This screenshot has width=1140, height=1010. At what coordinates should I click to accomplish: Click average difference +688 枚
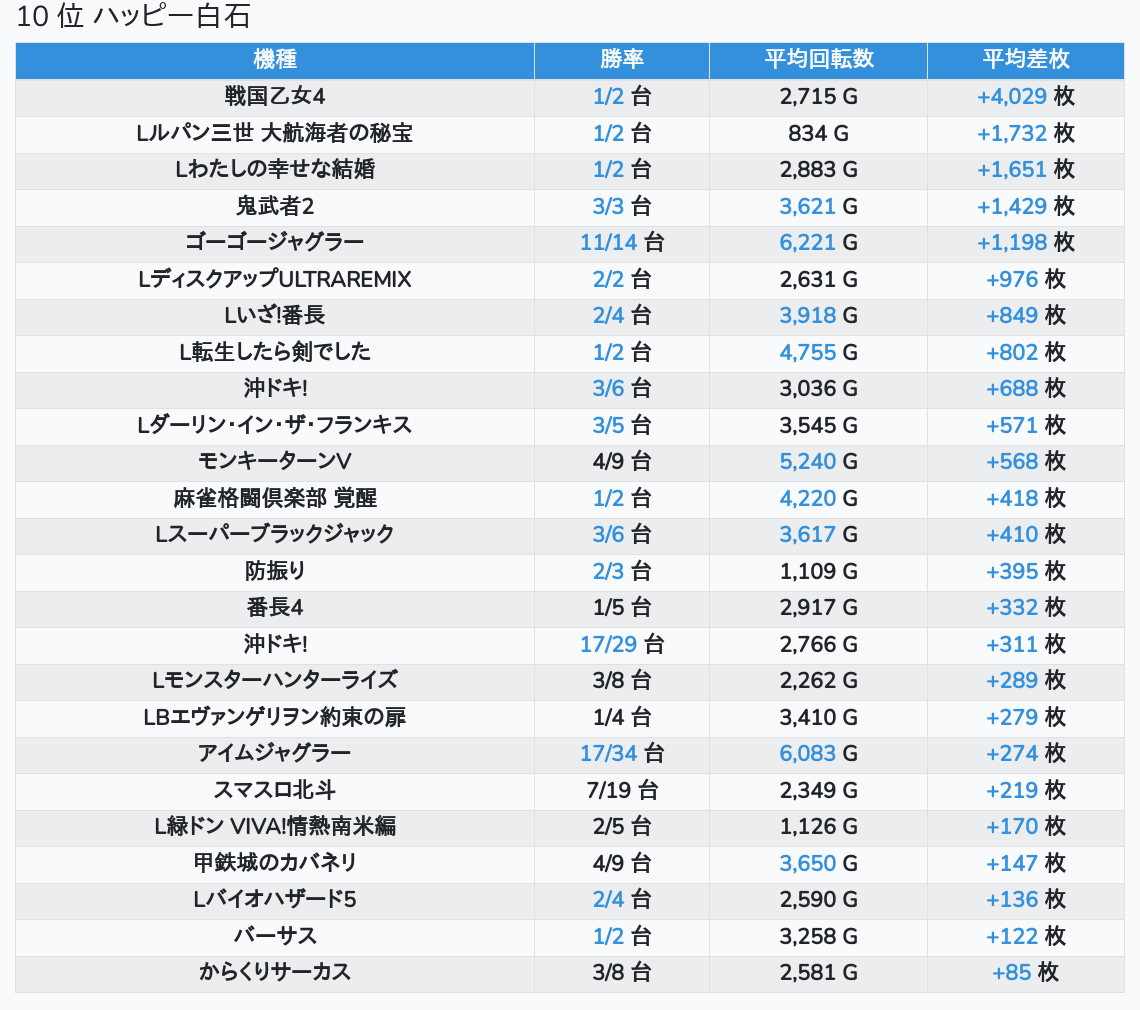click(1026, 388)
